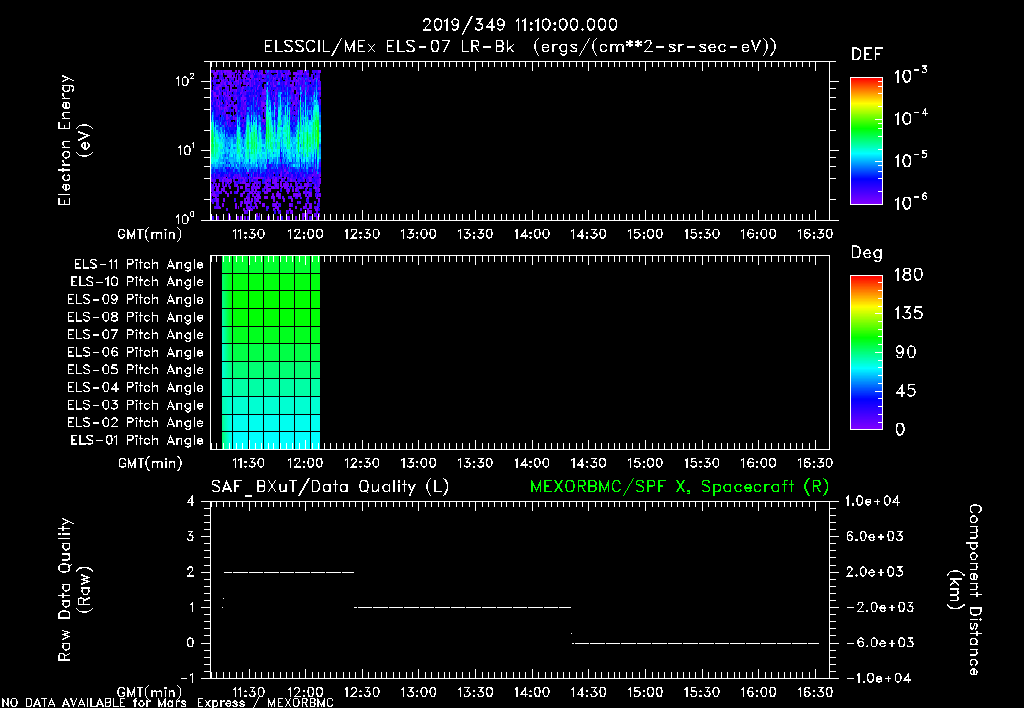Viewport: 1024px width, 708px height.
Task: Click the green MEXORBMC/SPF X, Spacecraft (R) heading
Action: click(x=679, y=487)
